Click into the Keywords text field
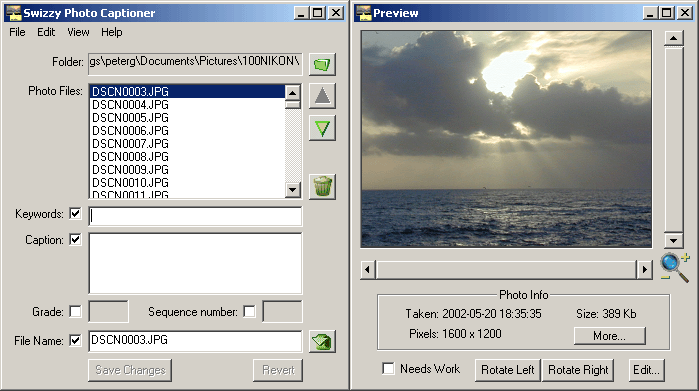 195,216
